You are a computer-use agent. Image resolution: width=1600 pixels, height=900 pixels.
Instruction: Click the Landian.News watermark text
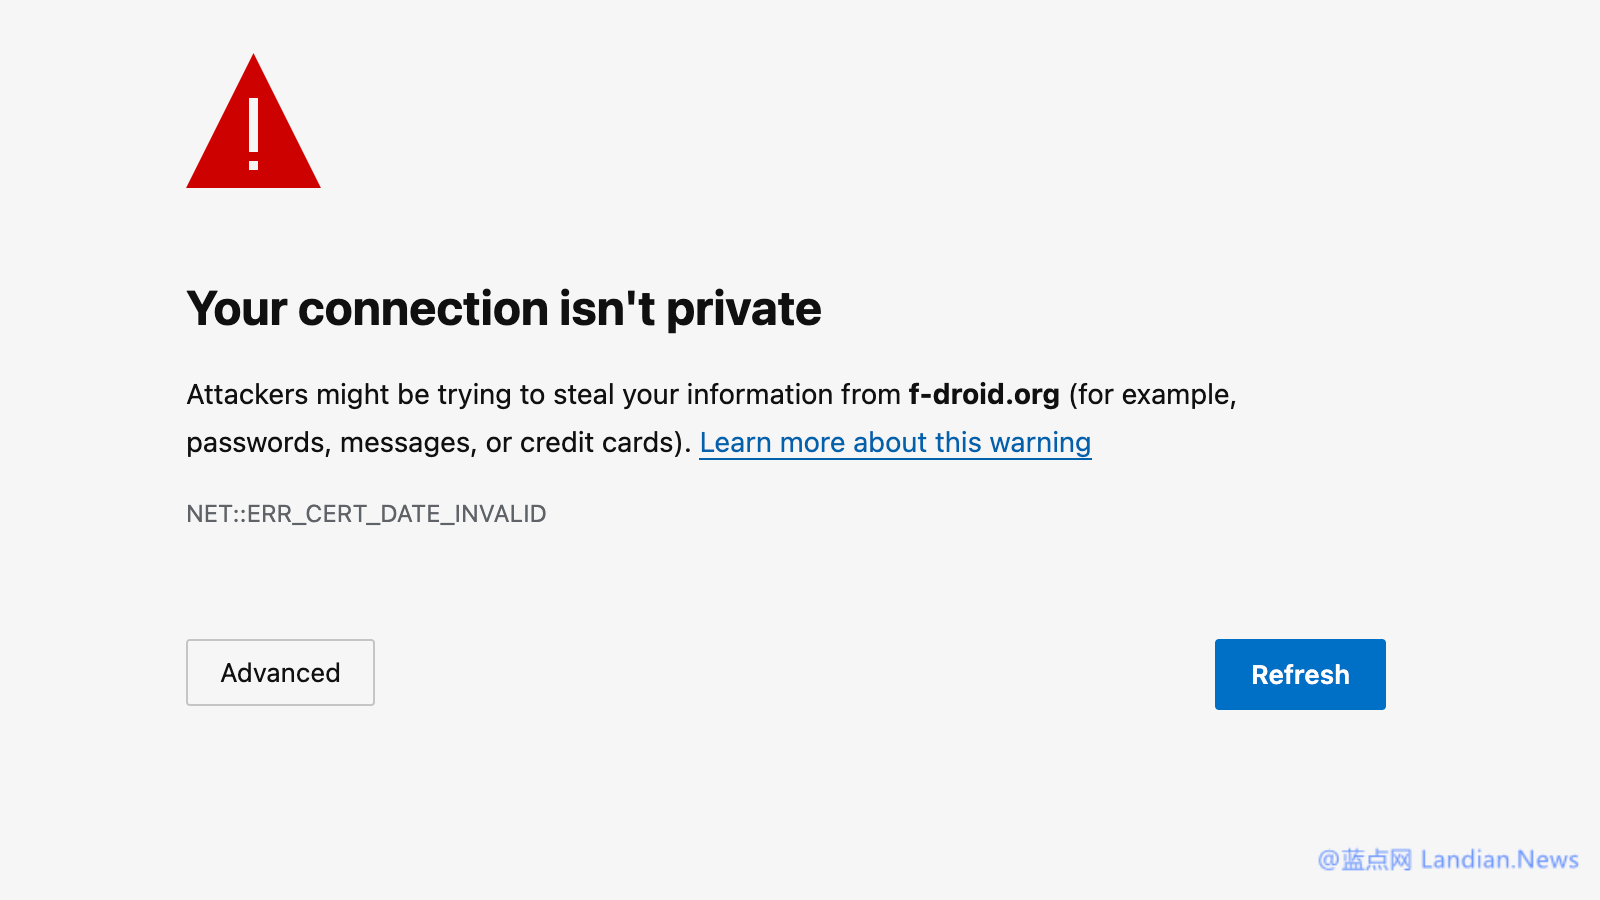point(1499,859)
